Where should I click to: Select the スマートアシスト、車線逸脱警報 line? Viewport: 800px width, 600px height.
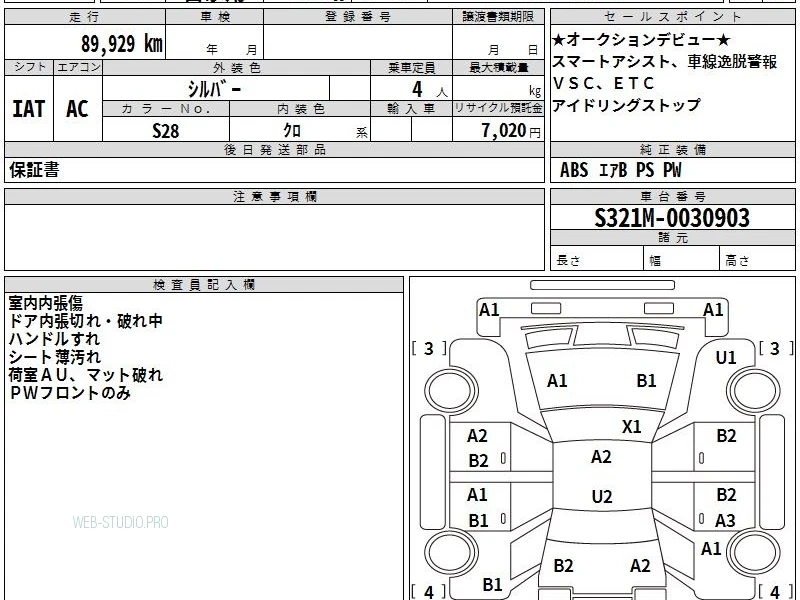pyautogui.click(x=664, y=62)
